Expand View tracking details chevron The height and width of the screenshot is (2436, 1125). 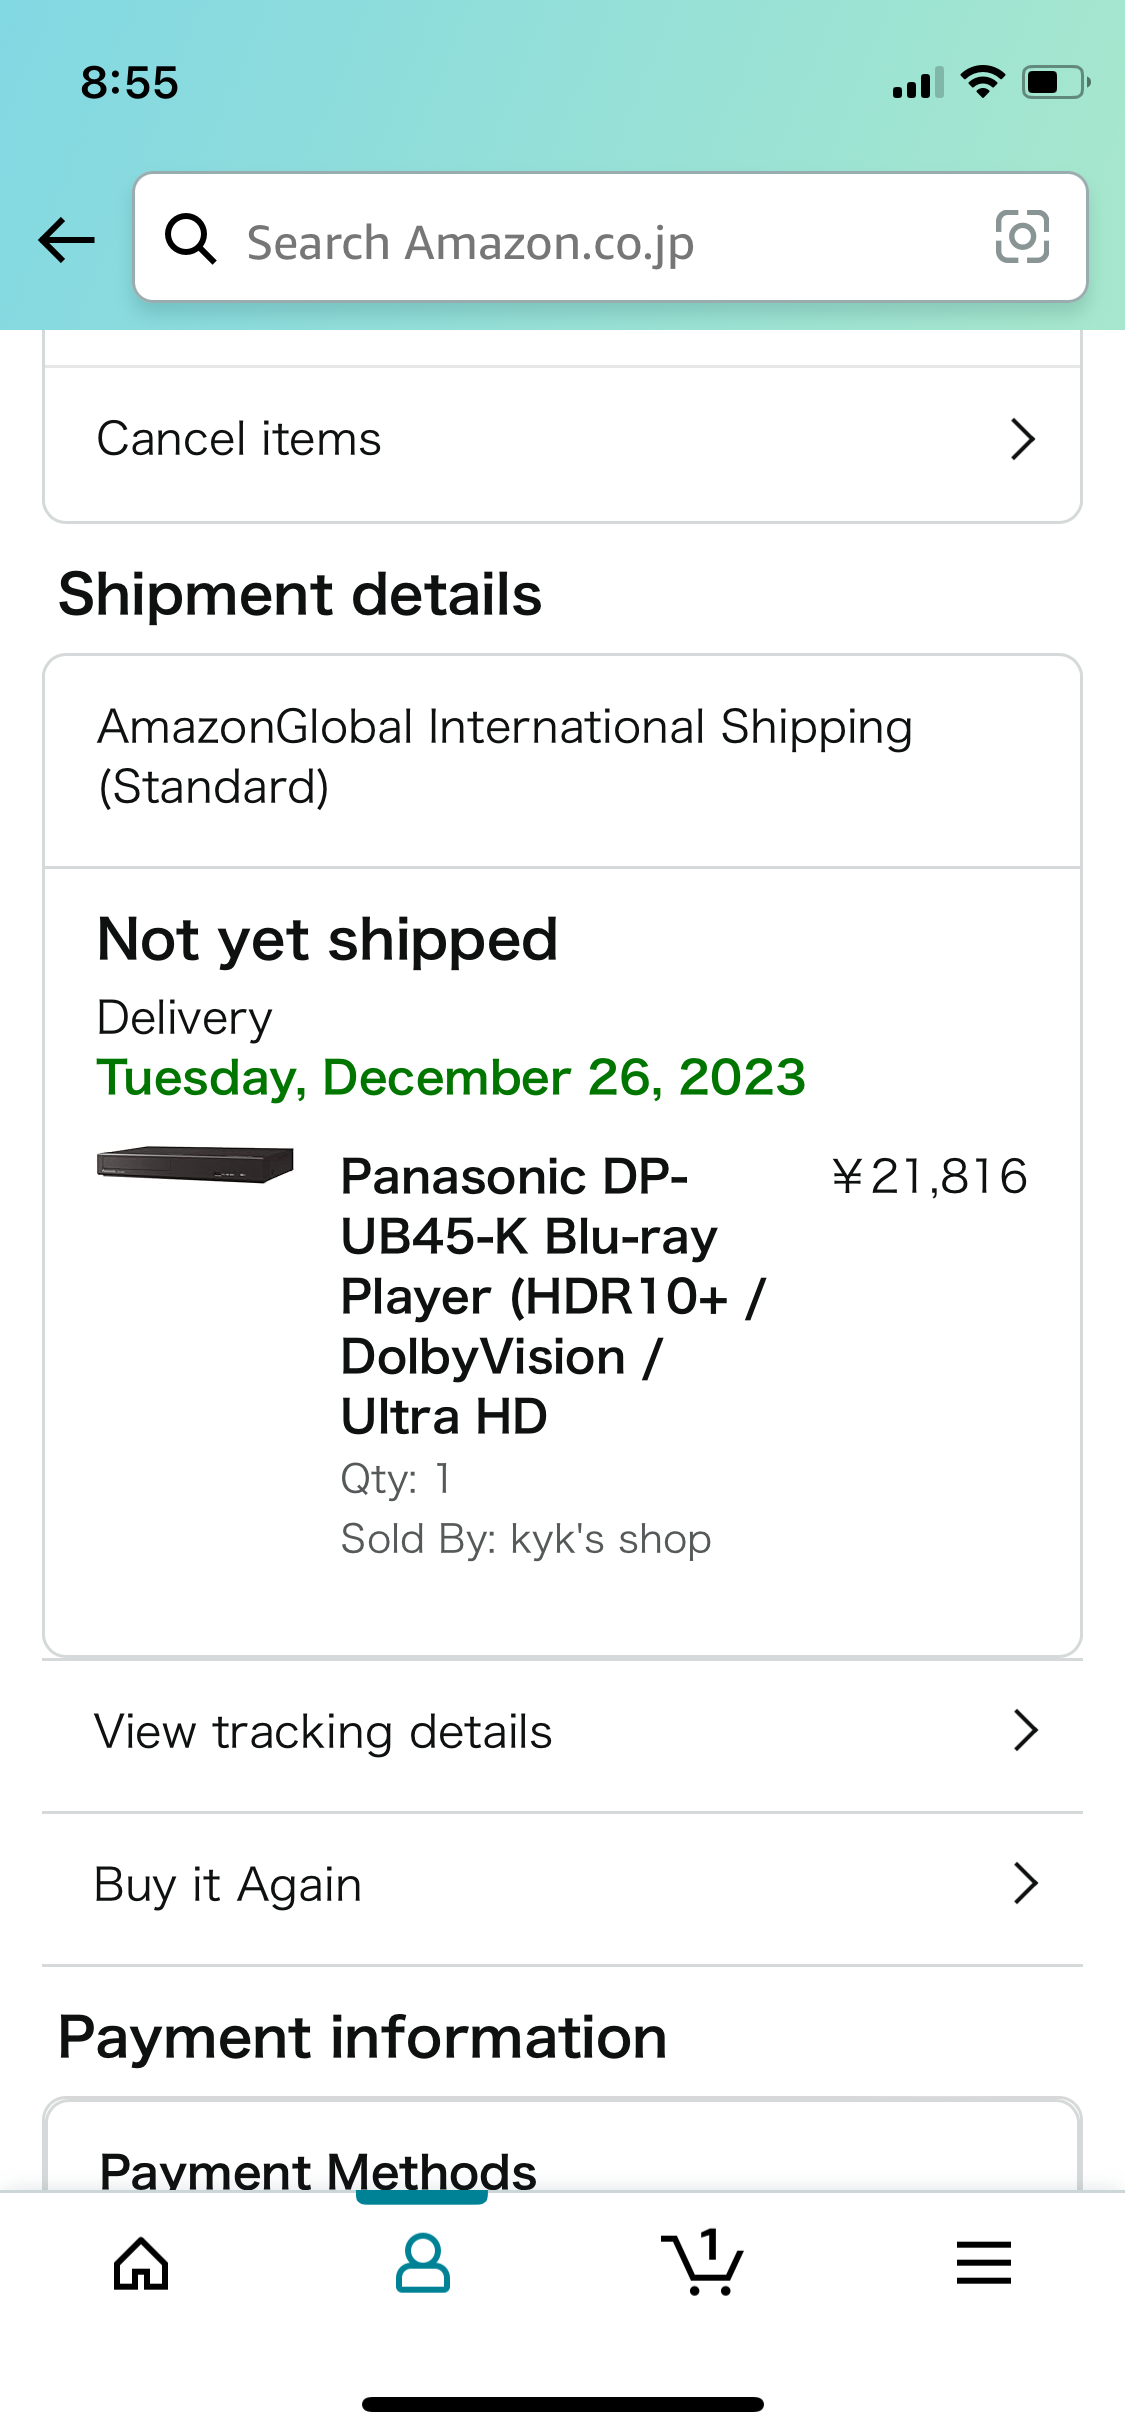click(1025, 1731)
